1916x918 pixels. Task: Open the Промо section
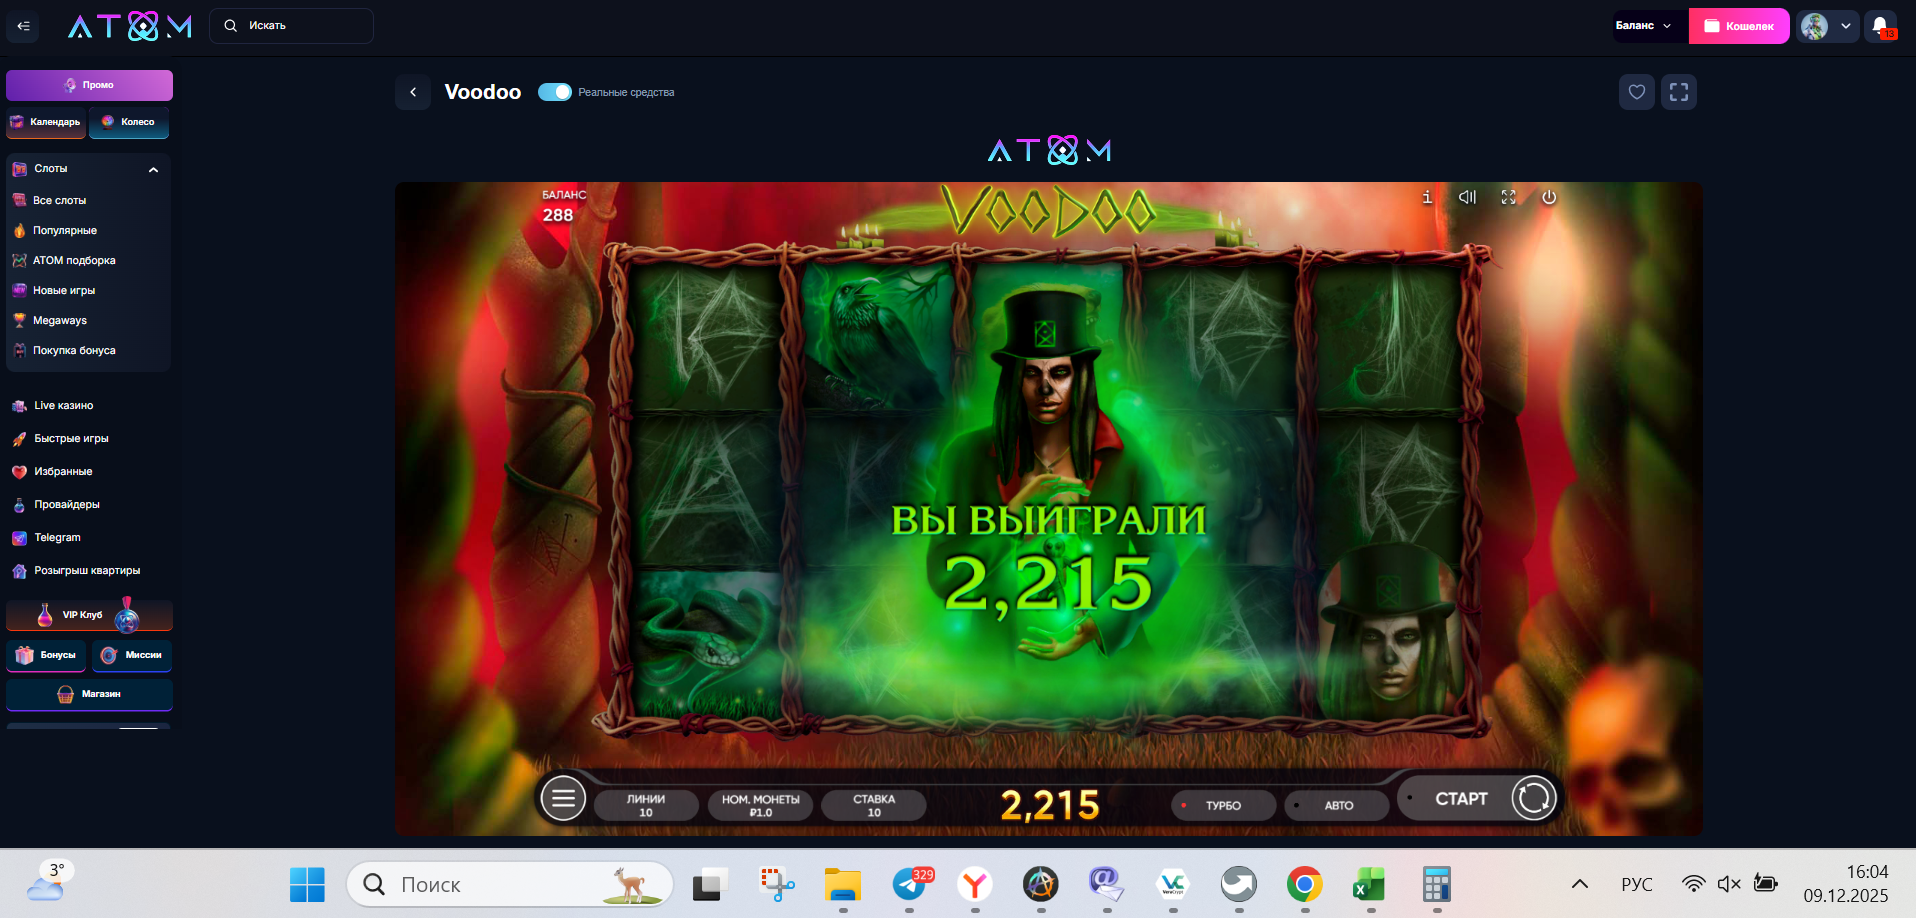[x=89, y=85]
